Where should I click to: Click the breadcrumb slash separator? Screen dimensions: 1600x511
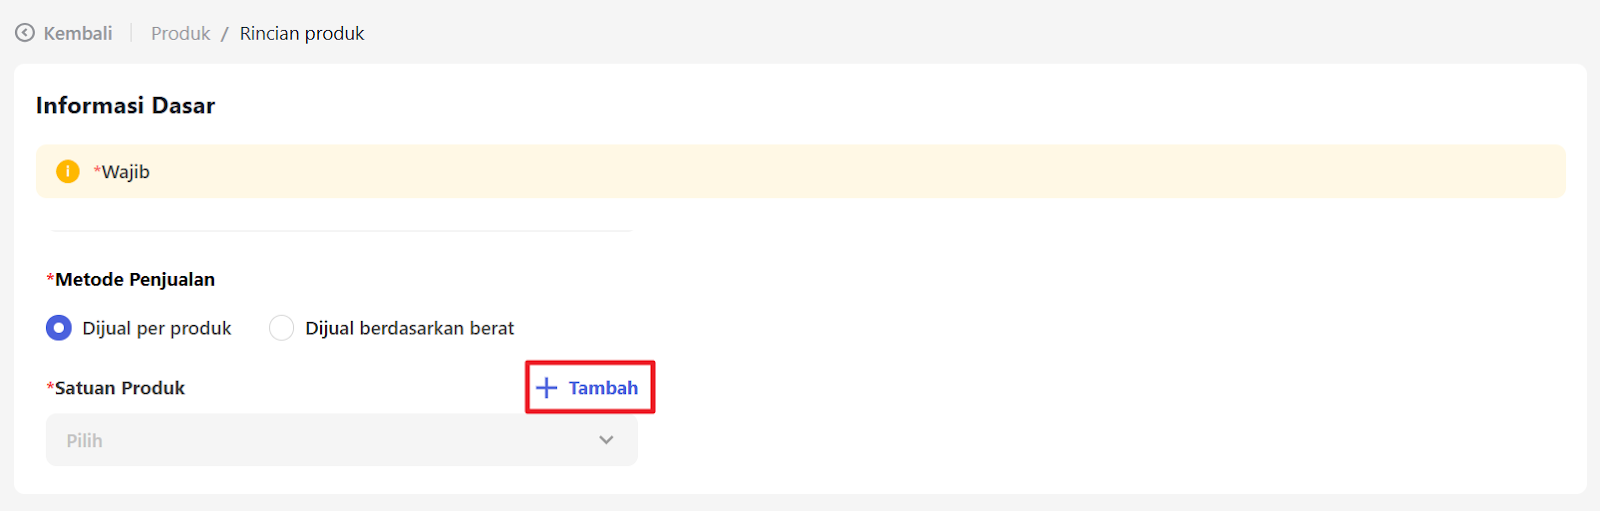pos(225,34)
